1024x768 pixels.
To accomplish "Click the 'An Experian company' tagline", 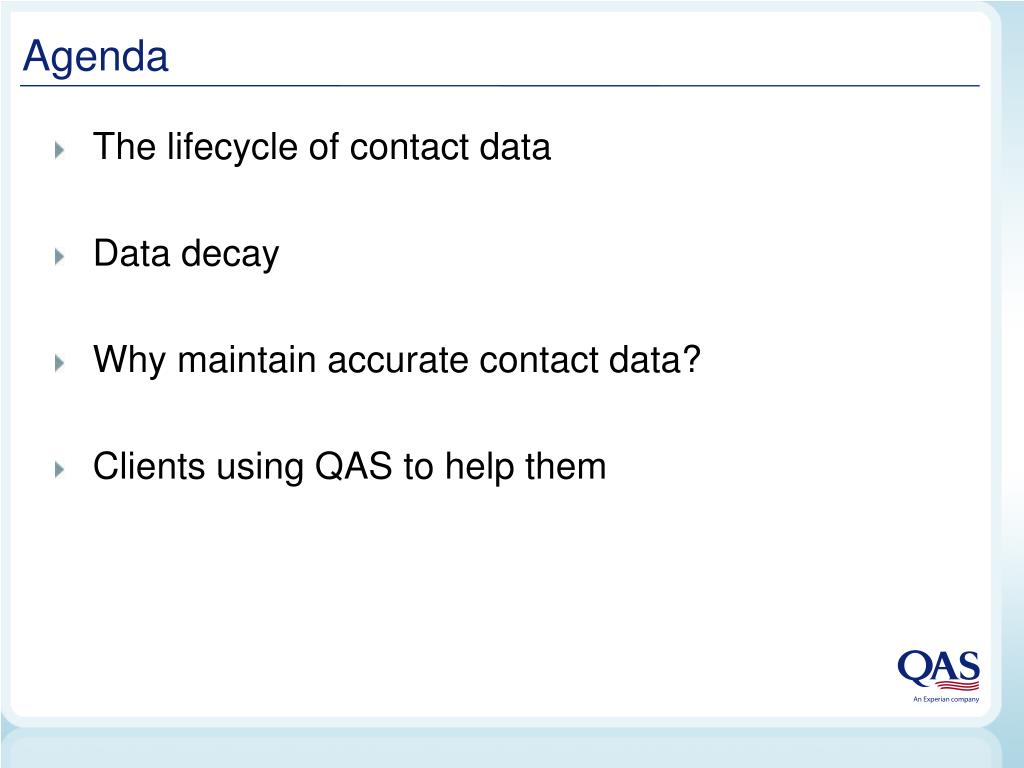I will point(946,699).
